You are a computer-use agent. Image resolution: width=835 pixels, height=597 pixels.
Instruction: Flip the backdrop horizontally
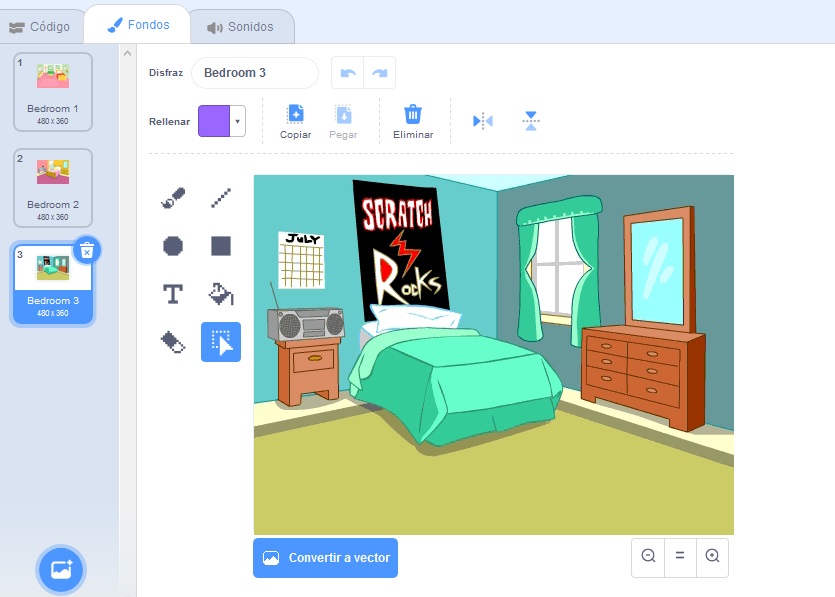[x=483, y=121]
